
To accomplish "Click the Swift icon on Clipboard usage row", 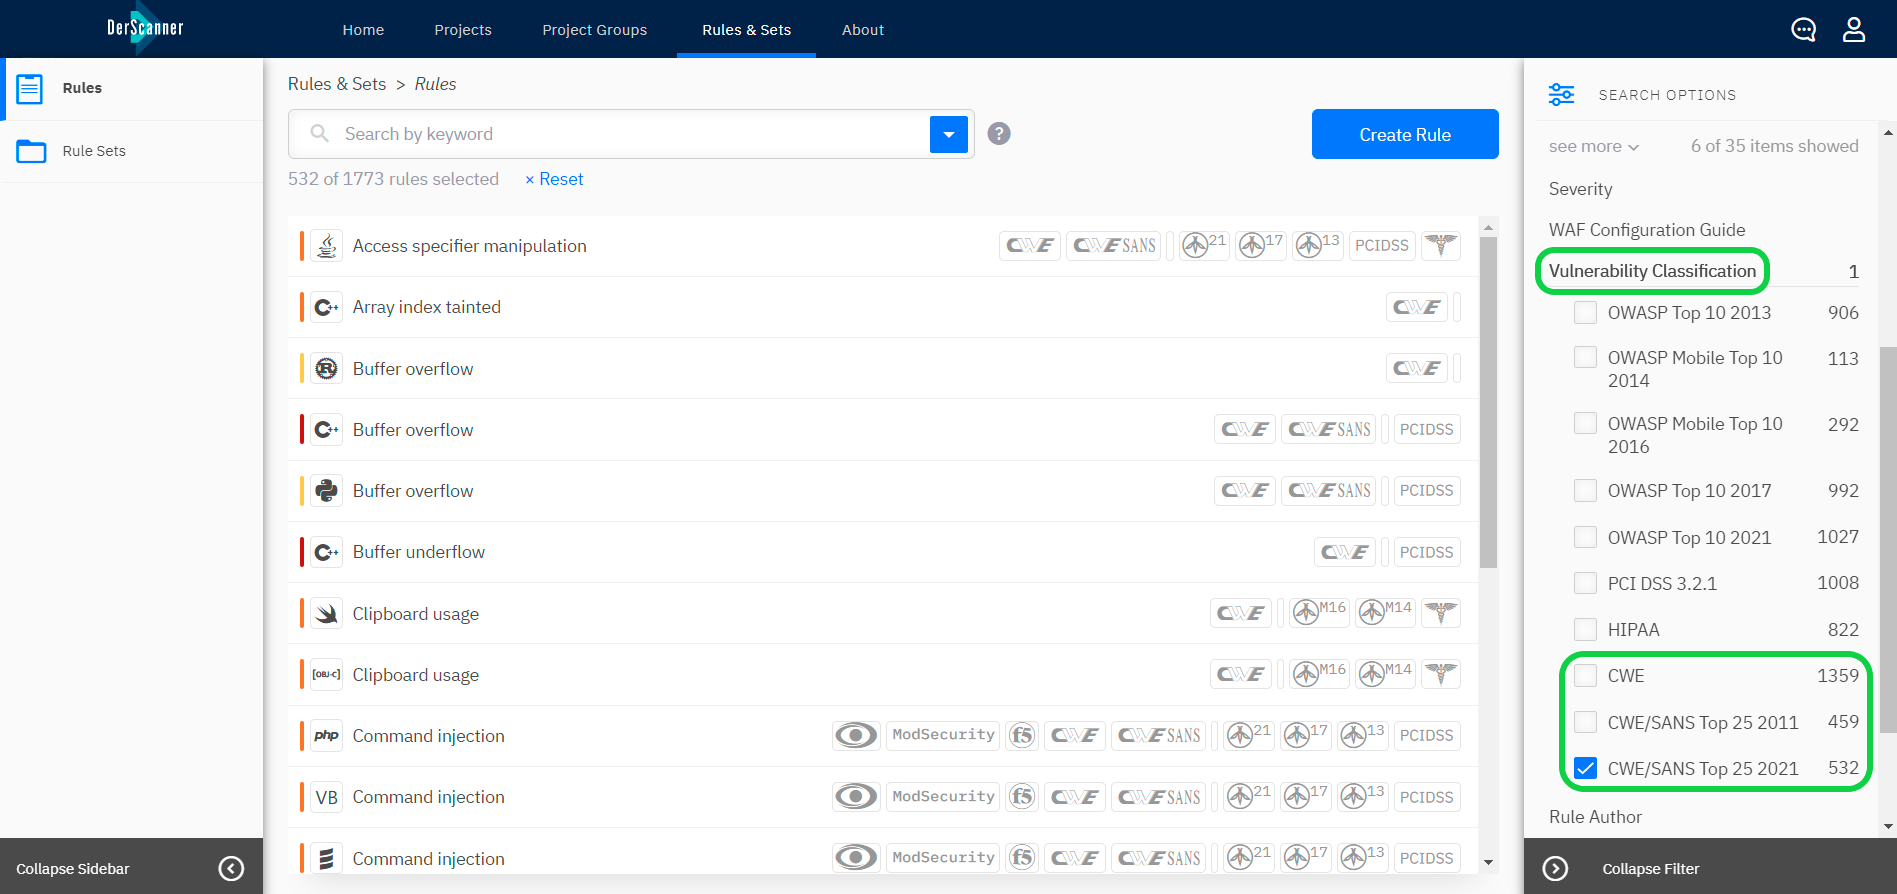I will [x=326, y=613].
